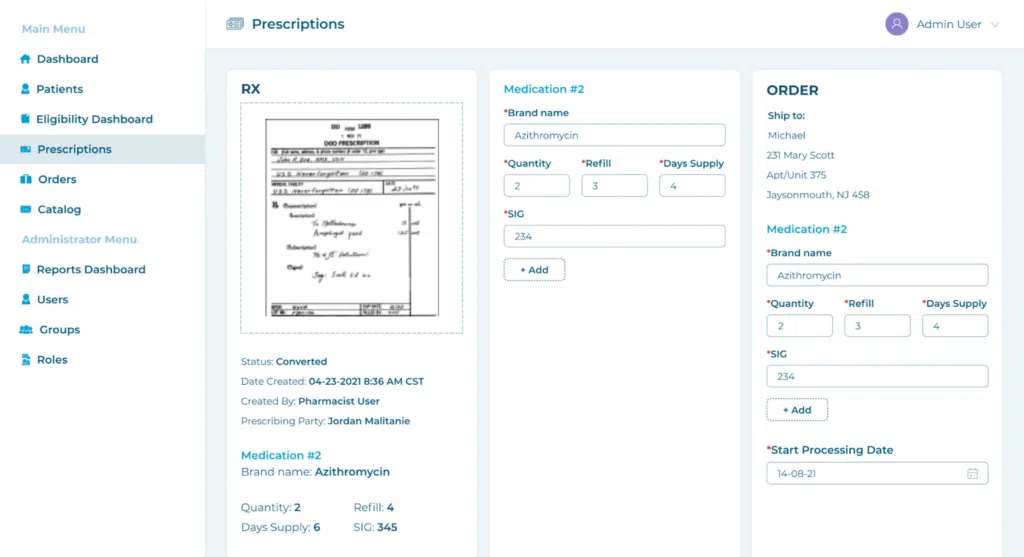Click + Add button in ORDER panel

[797, 409]
